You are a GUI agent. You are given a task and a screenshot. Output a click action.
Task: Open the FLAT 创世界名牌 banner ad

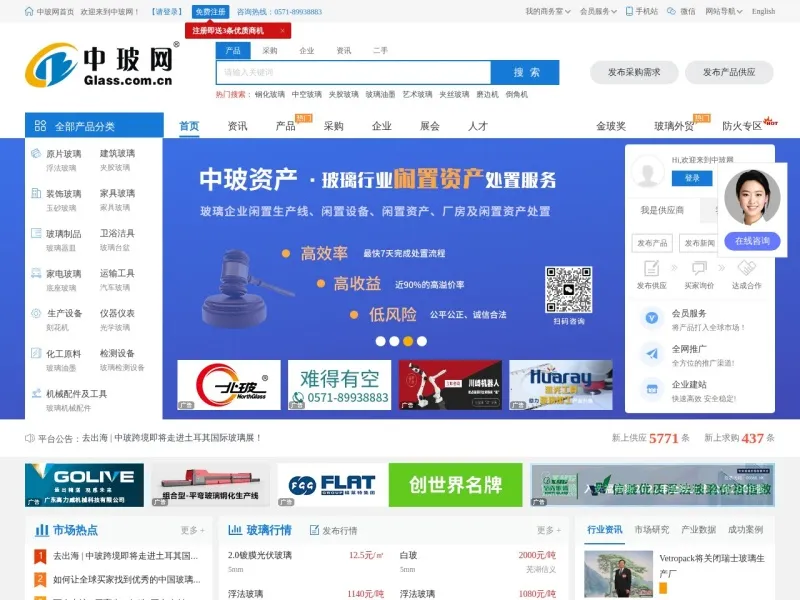click(x=399, y=485)
